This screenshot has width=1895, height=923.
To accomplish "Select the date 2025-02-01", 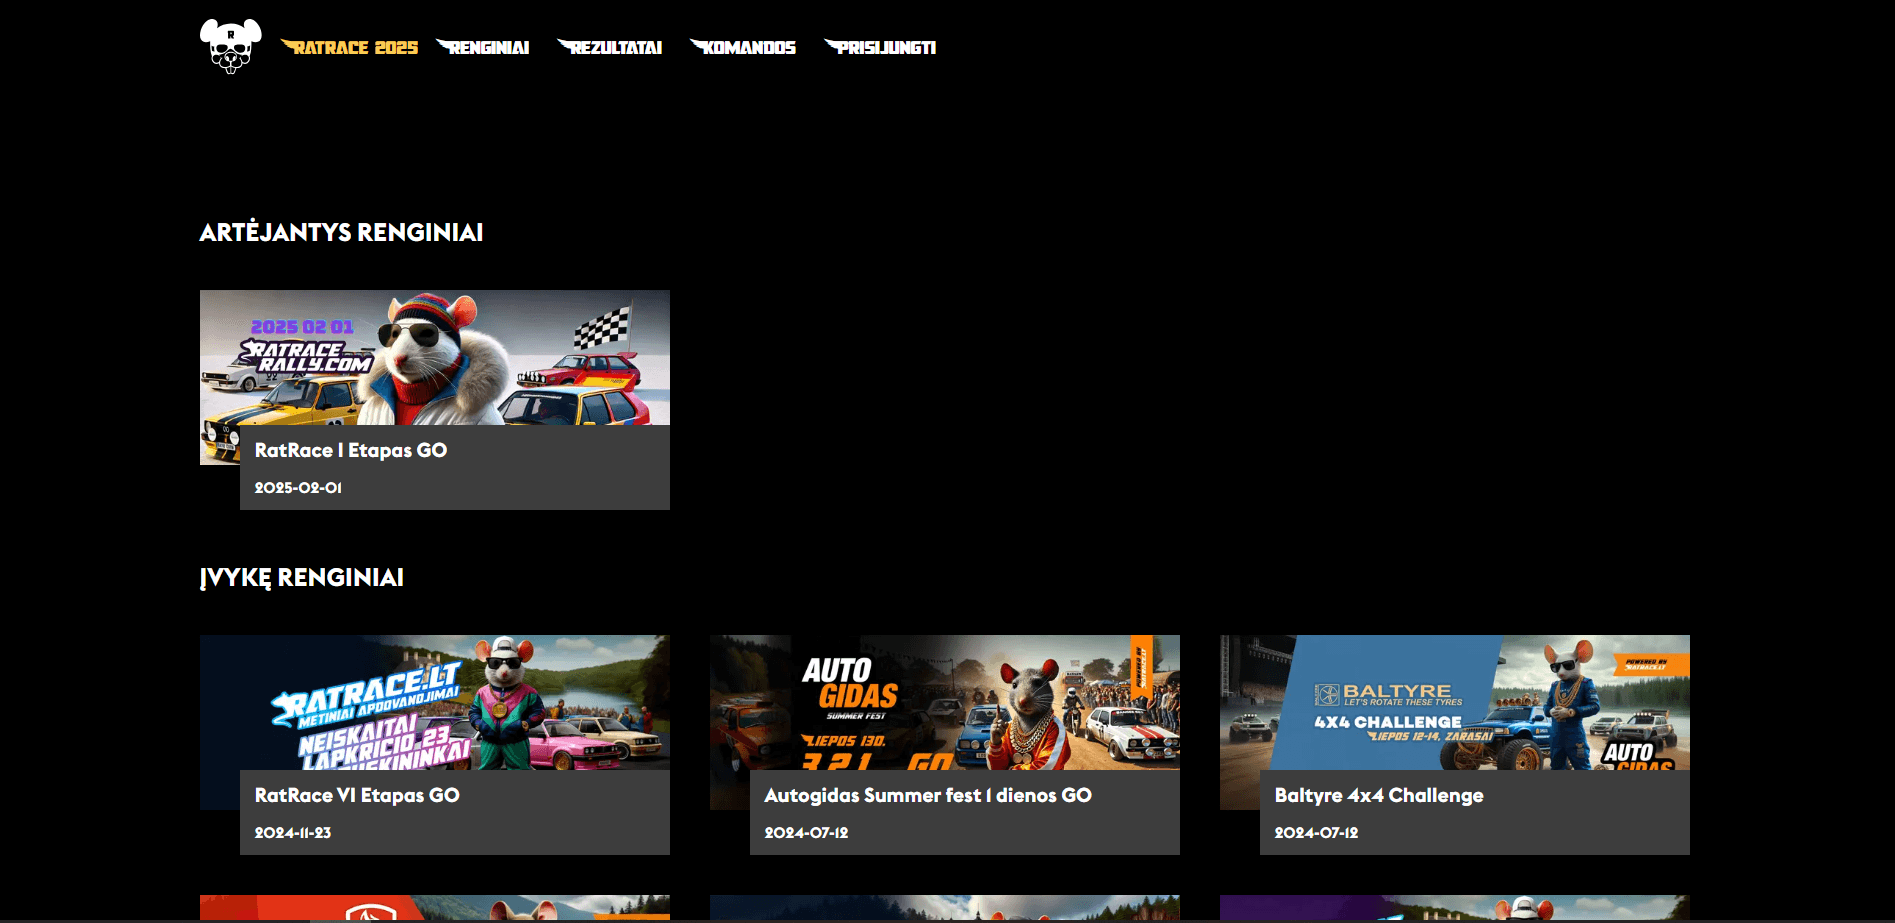I will click(298, 488).
